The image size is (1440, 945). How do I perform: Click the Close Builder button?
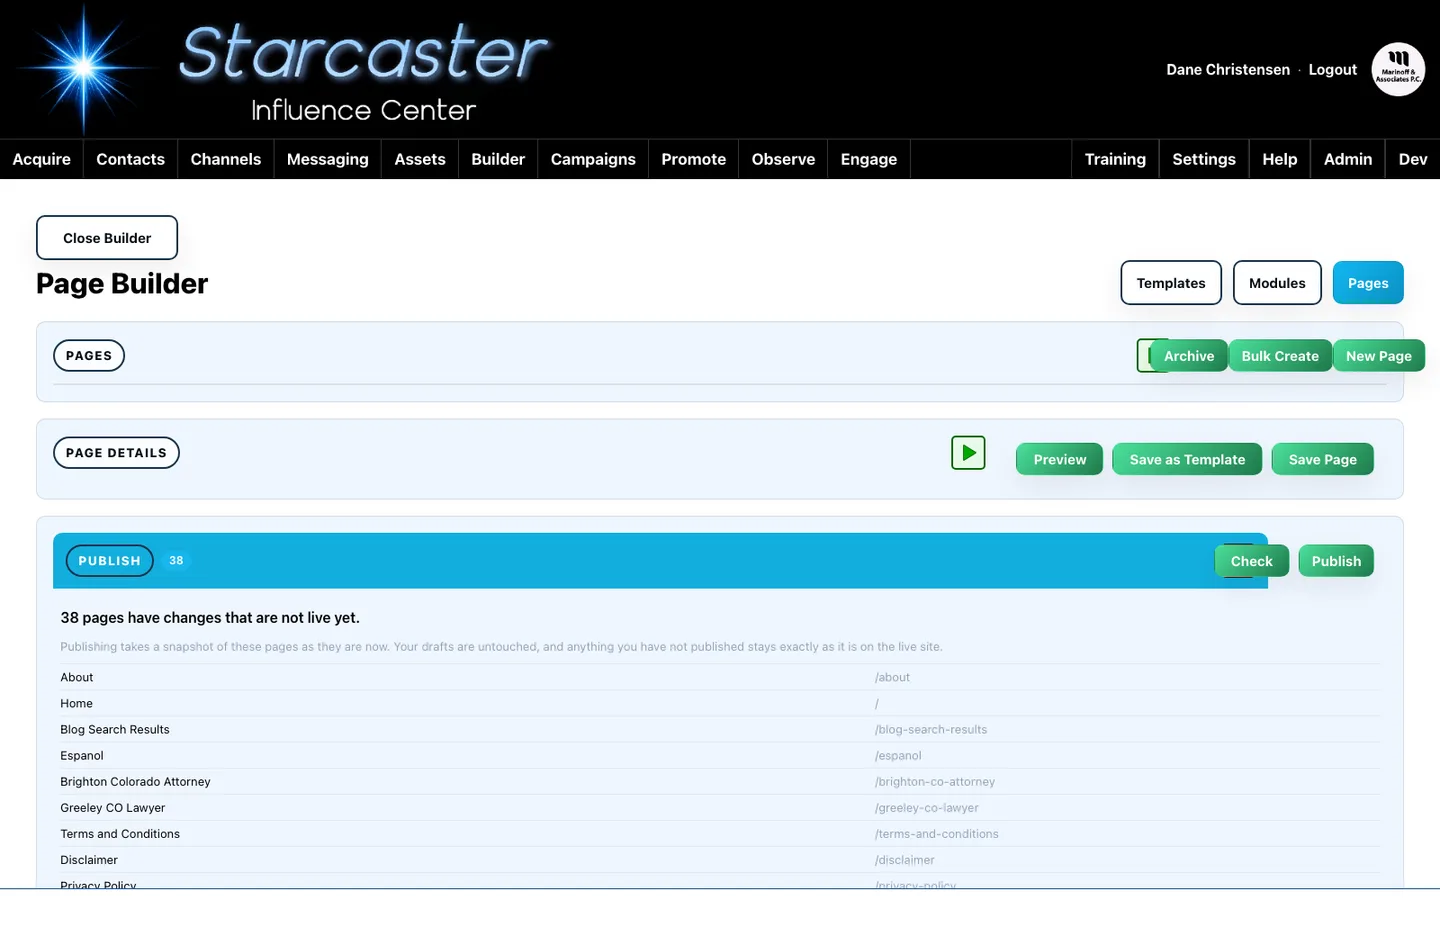click(107, 238)
